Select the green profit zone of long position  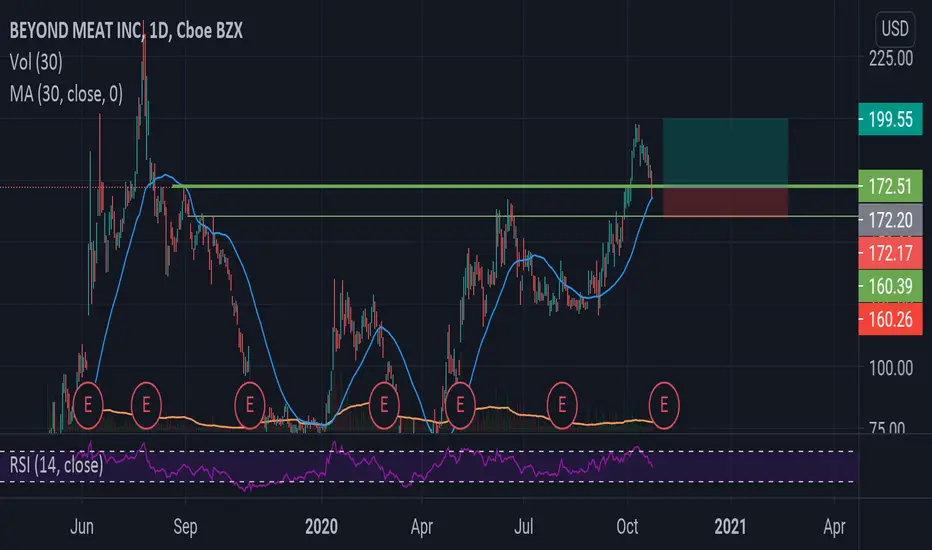coord(725,152)
